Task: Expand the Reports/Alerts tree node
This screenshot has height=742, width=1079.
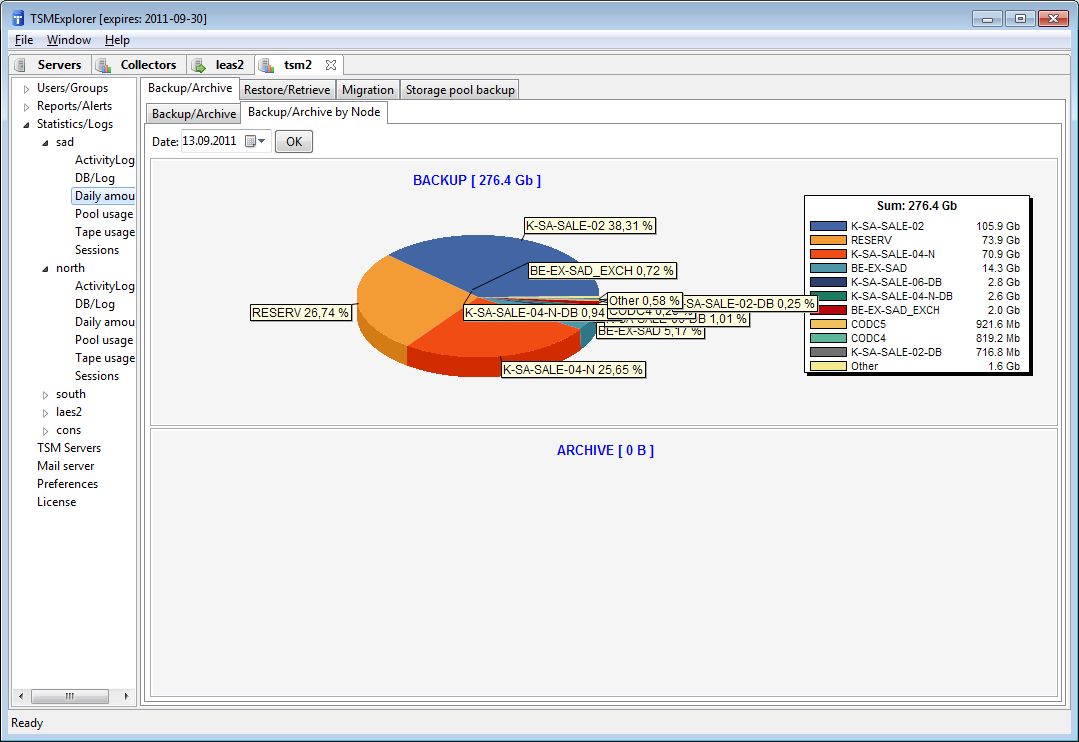Action: coord(26,107)
